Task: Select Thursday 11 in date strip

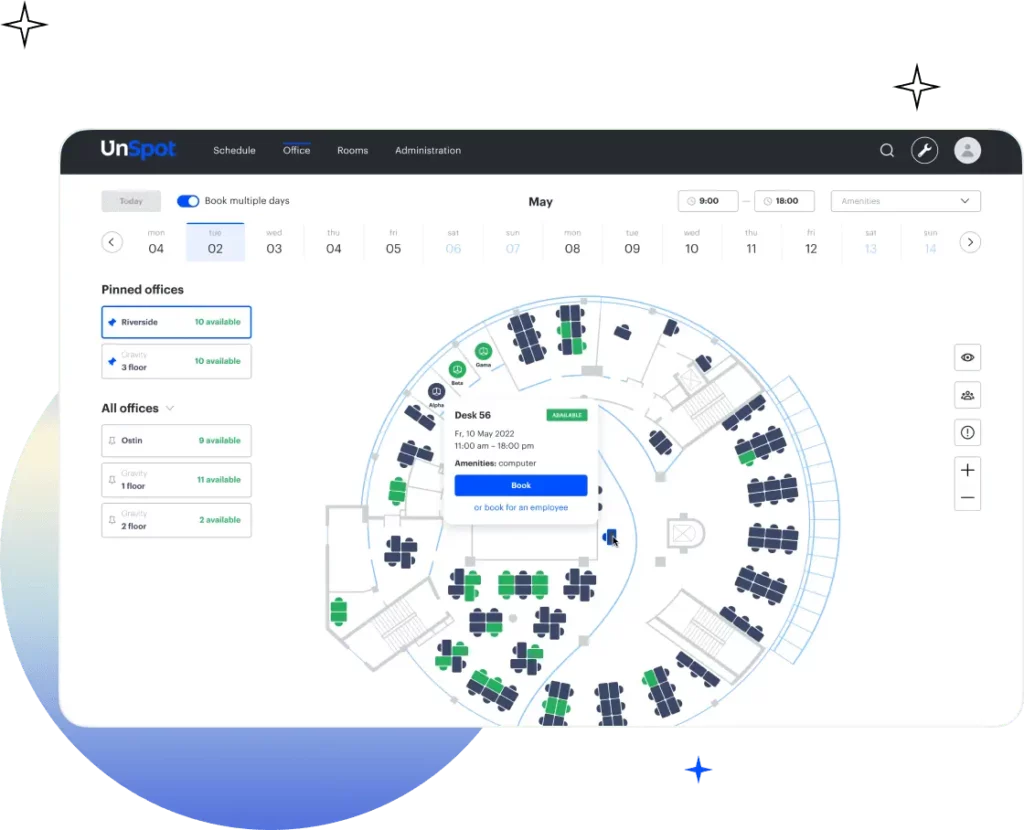Action: pos(751,242)
